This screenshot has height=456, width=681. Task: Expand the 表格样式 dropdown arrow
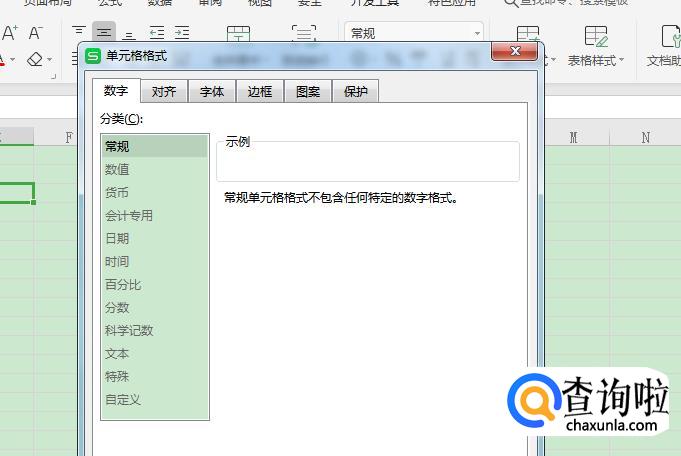(622, 61)
